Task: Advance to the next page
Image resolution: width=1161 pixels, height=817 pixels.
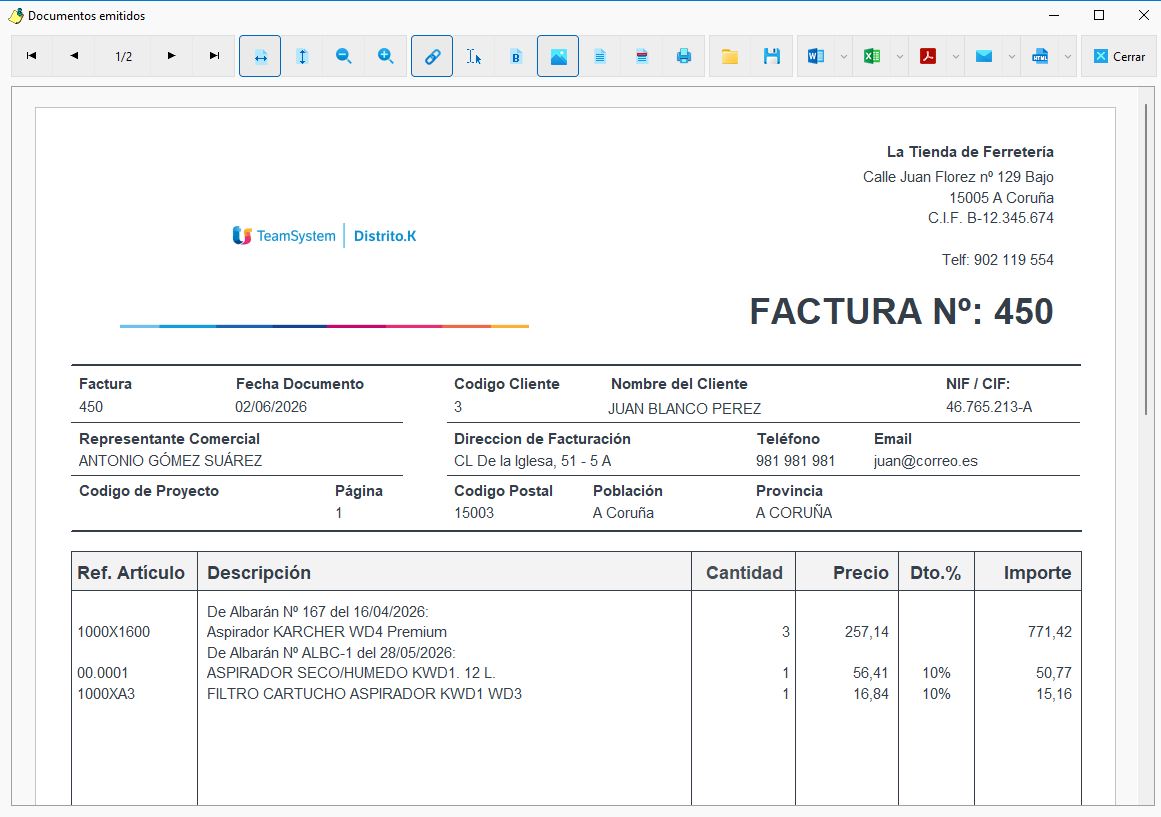Action: click(x=171, y=56)
